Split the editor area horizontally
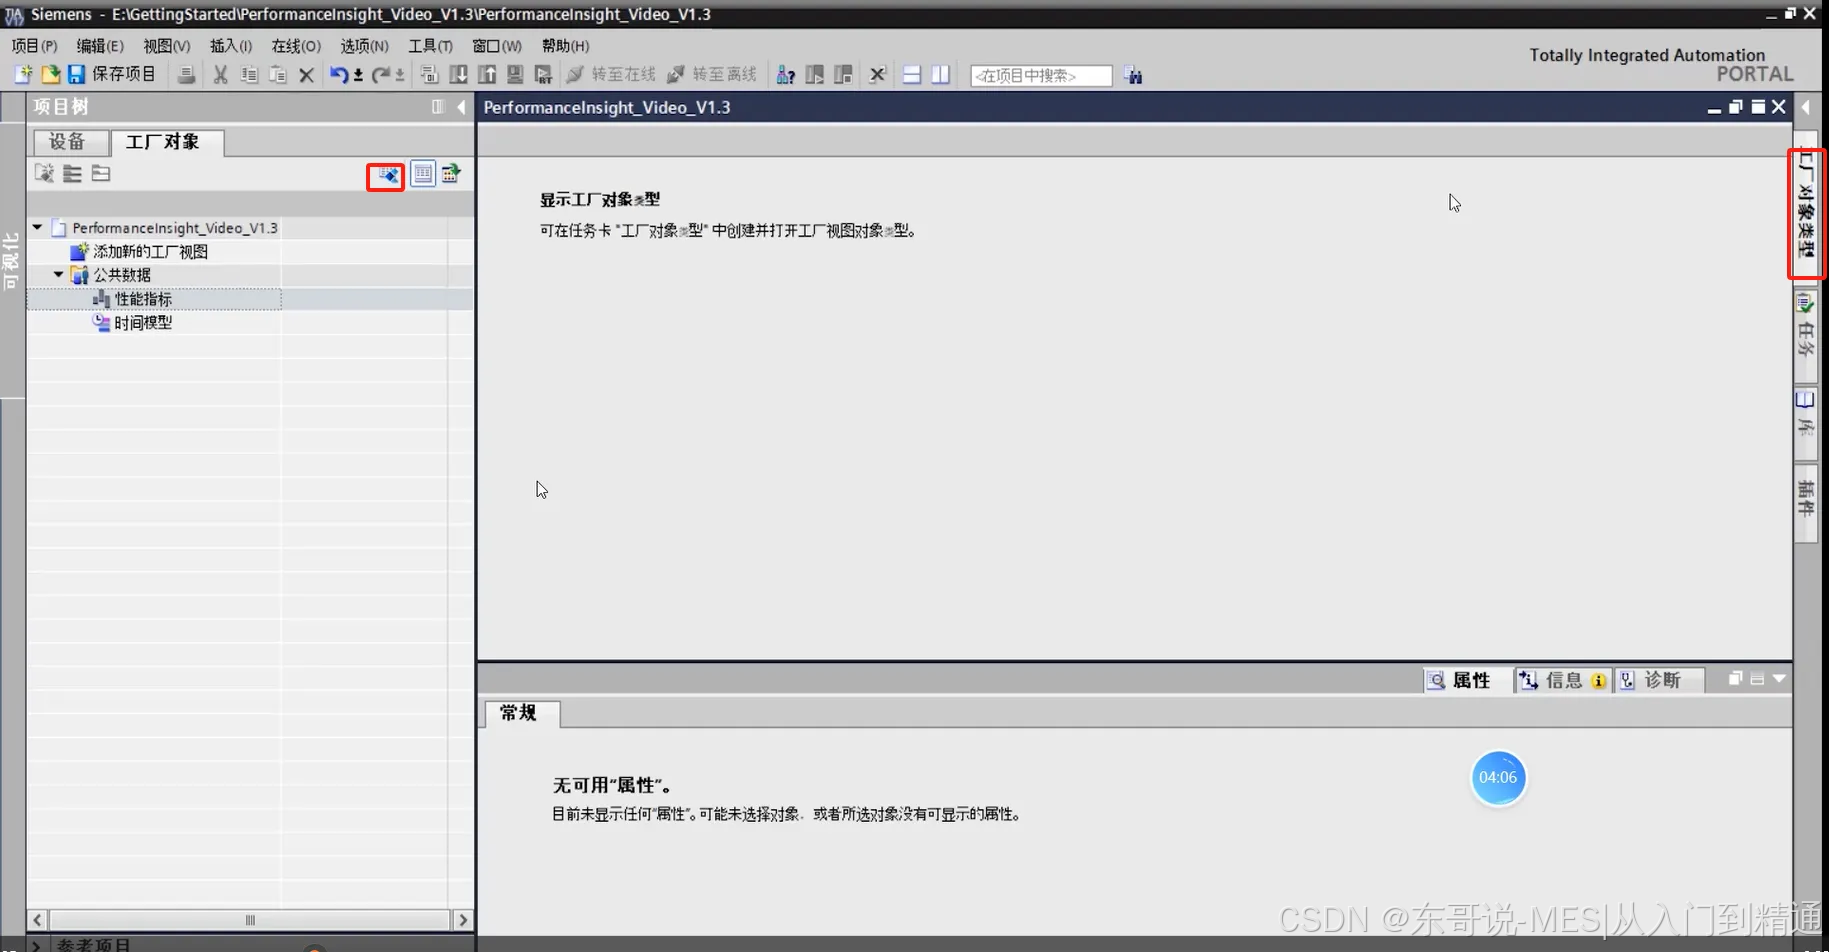This screenshot has width=1829, height=952. click(912, 75)
